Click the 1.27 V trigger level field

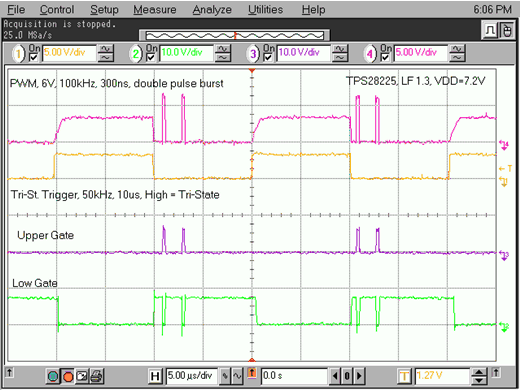tap(442, 376)
